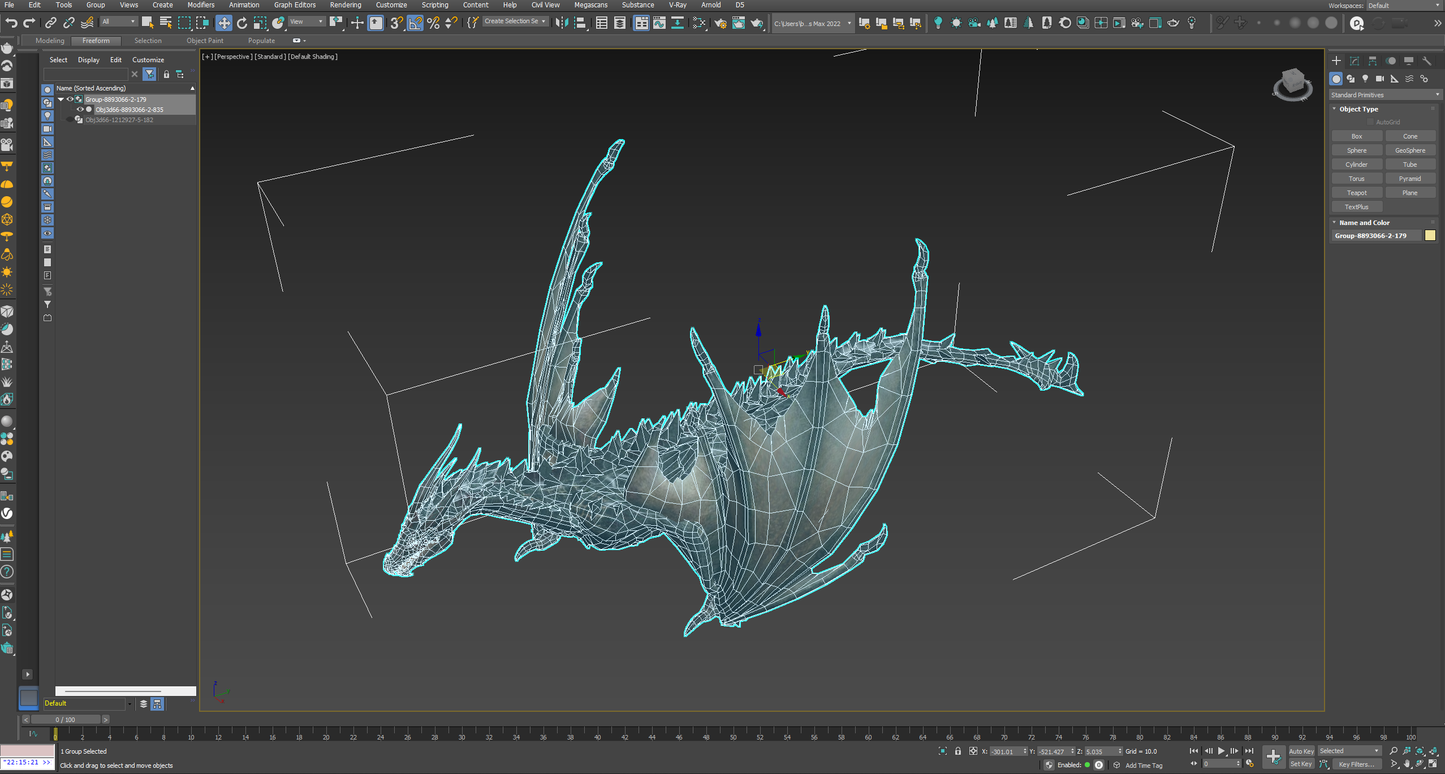1445x774 pixels.
Task: Click the Sphere primitive button
Action: coord(1357,150)
